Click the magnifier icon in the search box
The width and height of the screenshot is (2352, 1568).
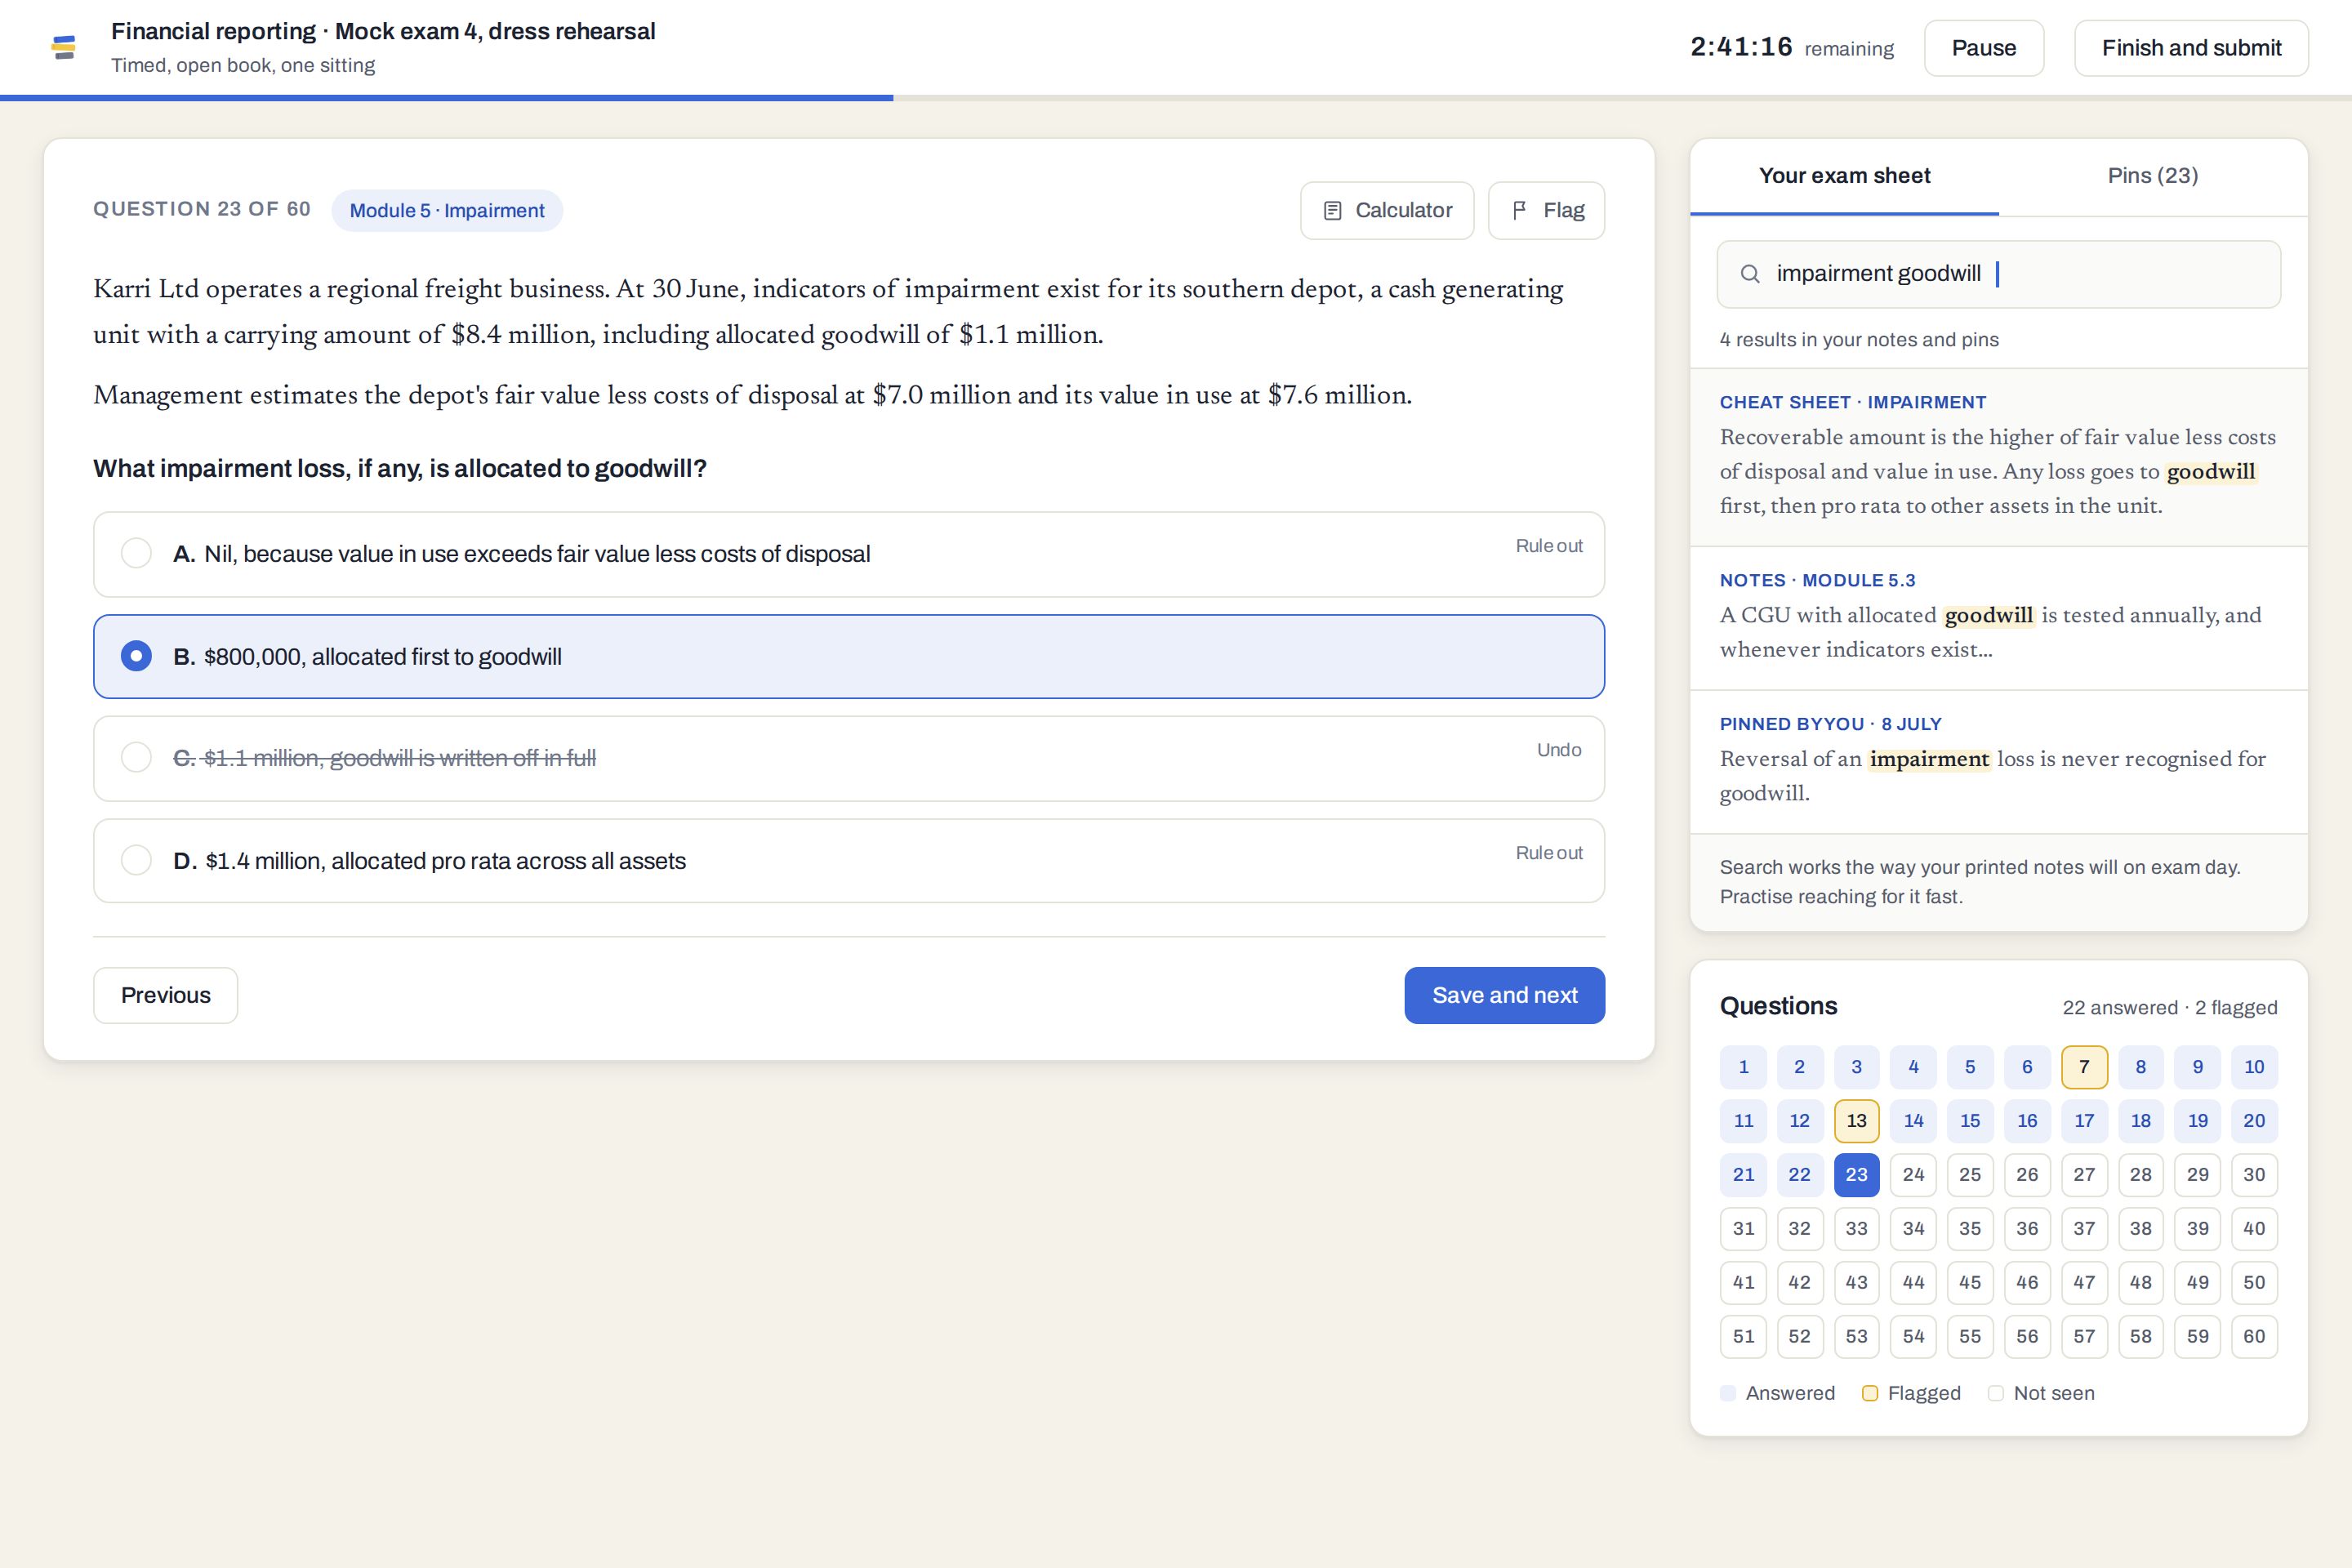[1750, 274]
